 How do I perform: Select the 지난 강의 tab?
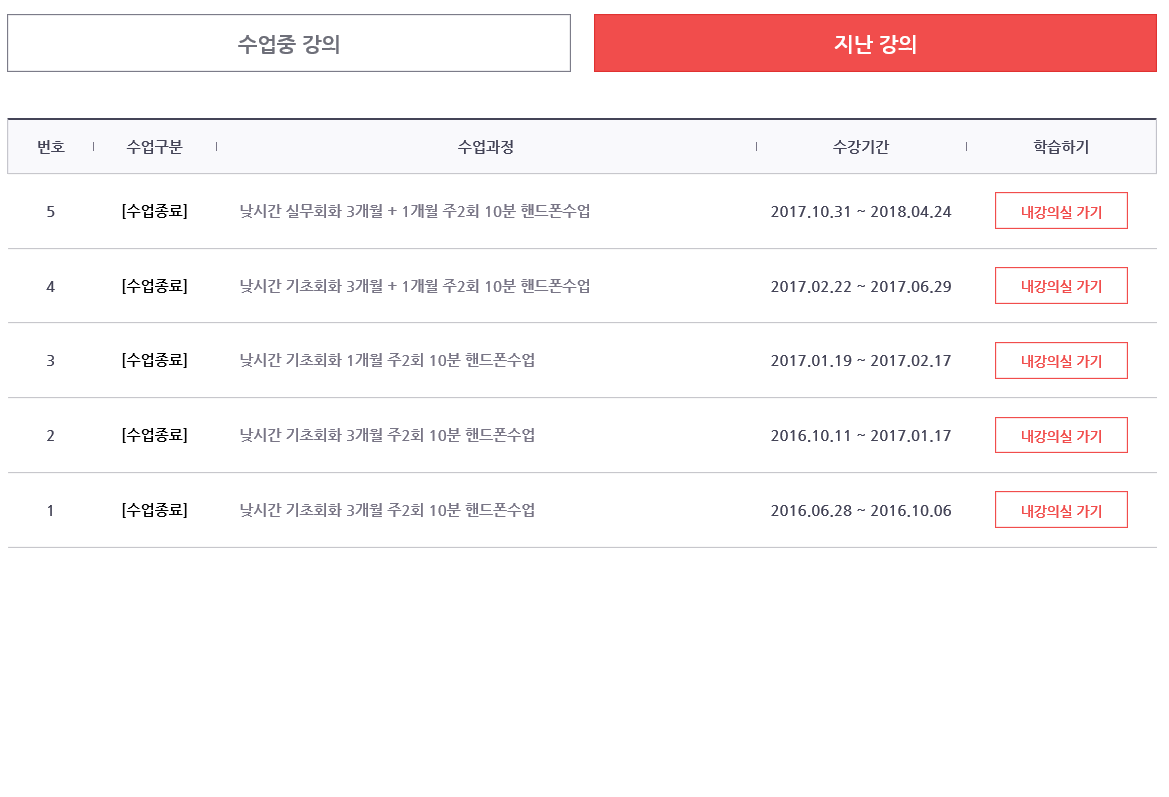click(x=875, y=44)
